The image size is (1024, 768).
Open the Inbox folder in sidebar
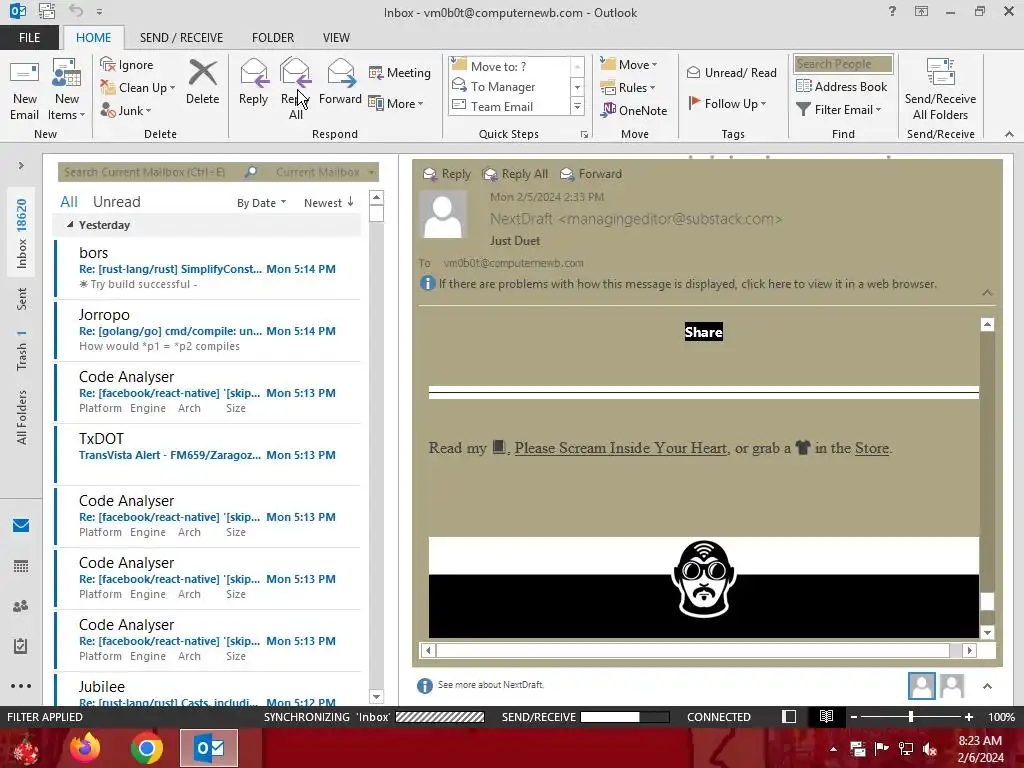pyautogui.click(x=22, y=233)
